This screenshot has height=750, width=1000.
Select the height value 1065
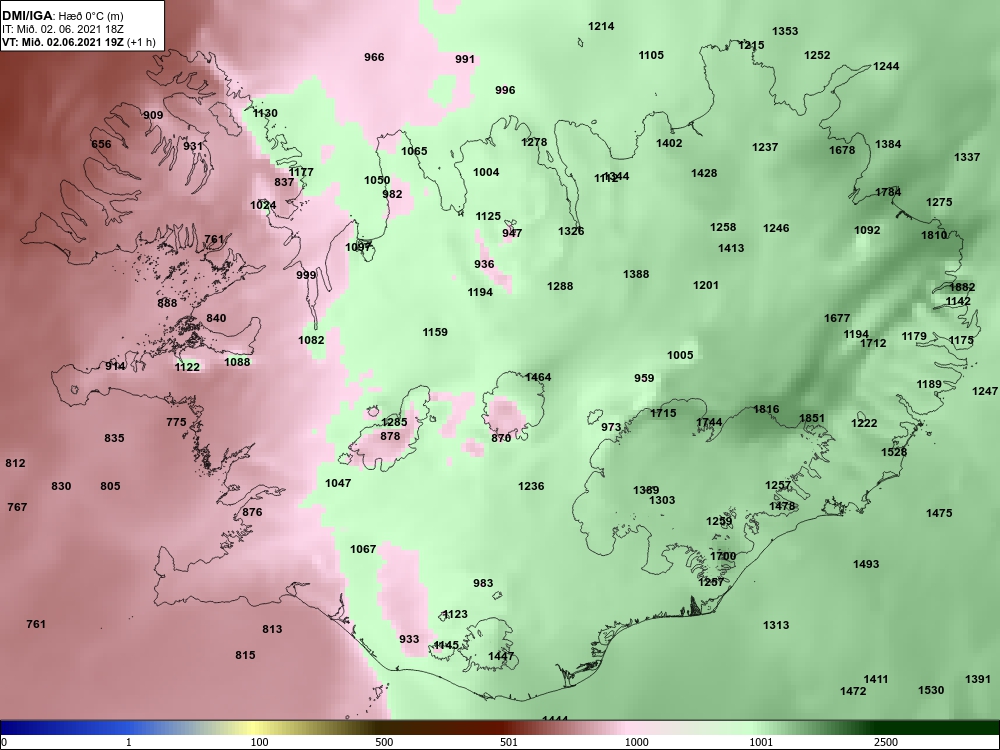click(x=414, y=151)
